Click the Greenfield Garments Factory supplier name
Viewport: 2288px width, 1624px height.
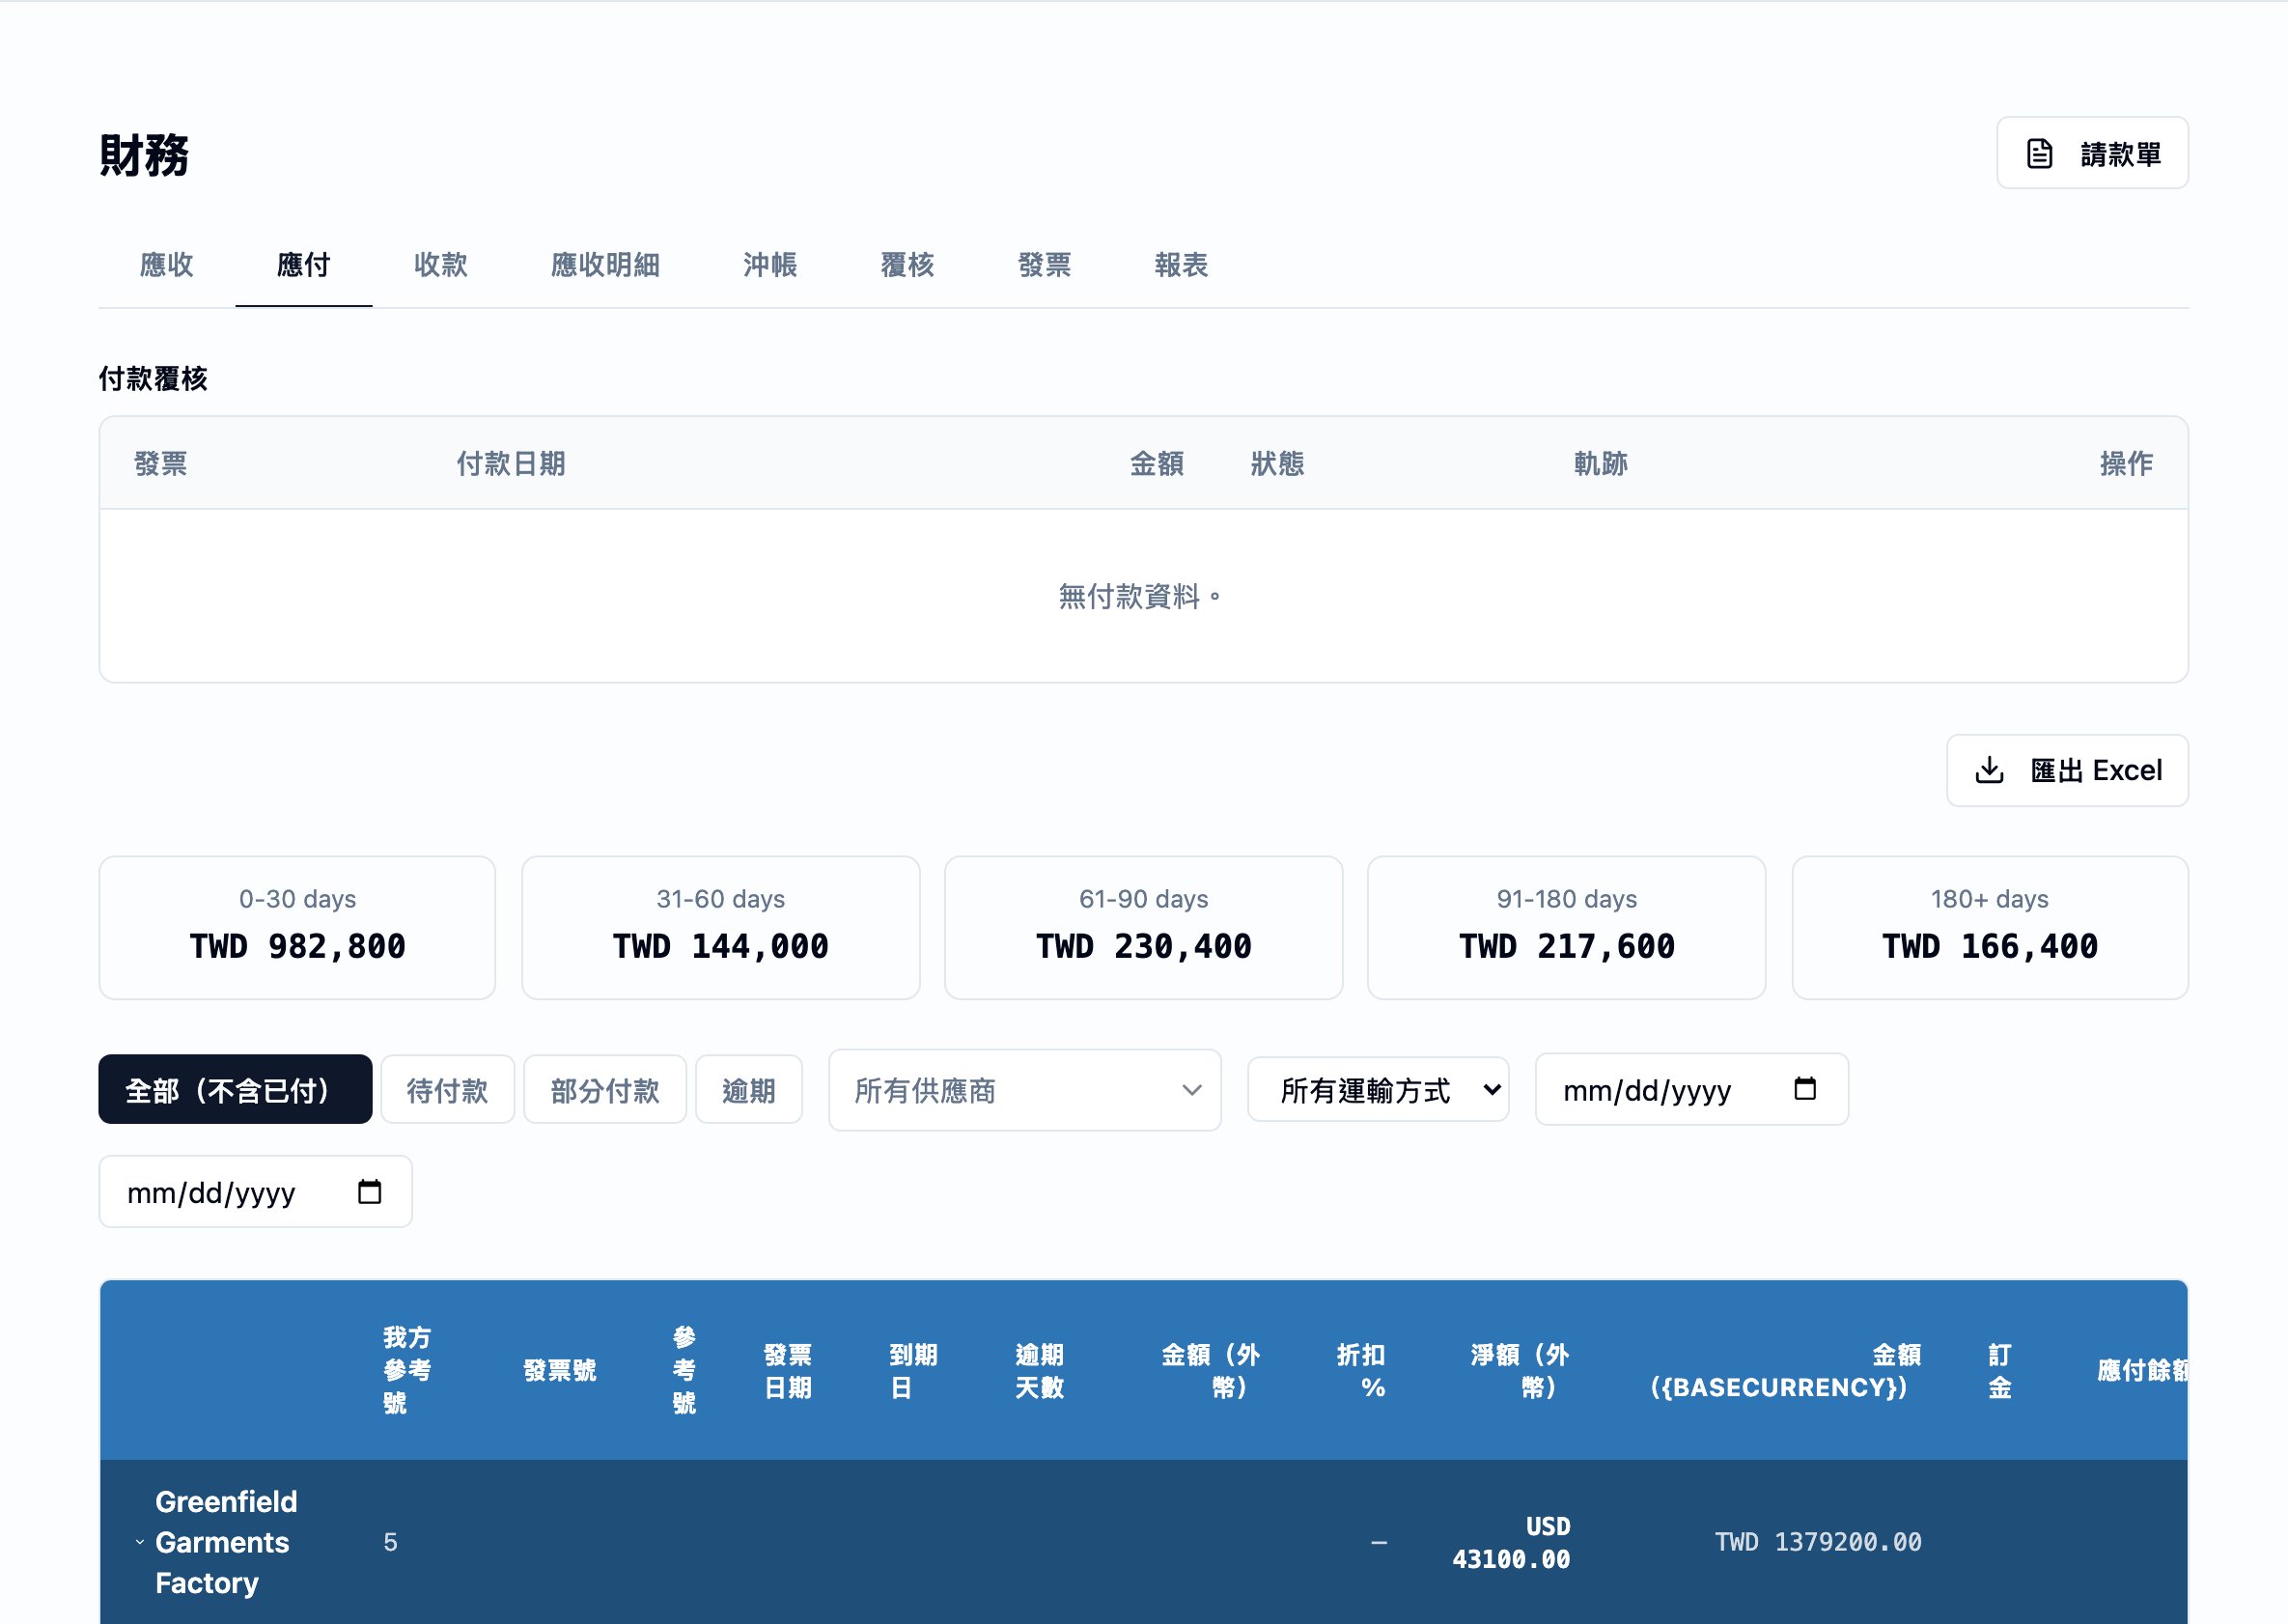[226, 1542]
